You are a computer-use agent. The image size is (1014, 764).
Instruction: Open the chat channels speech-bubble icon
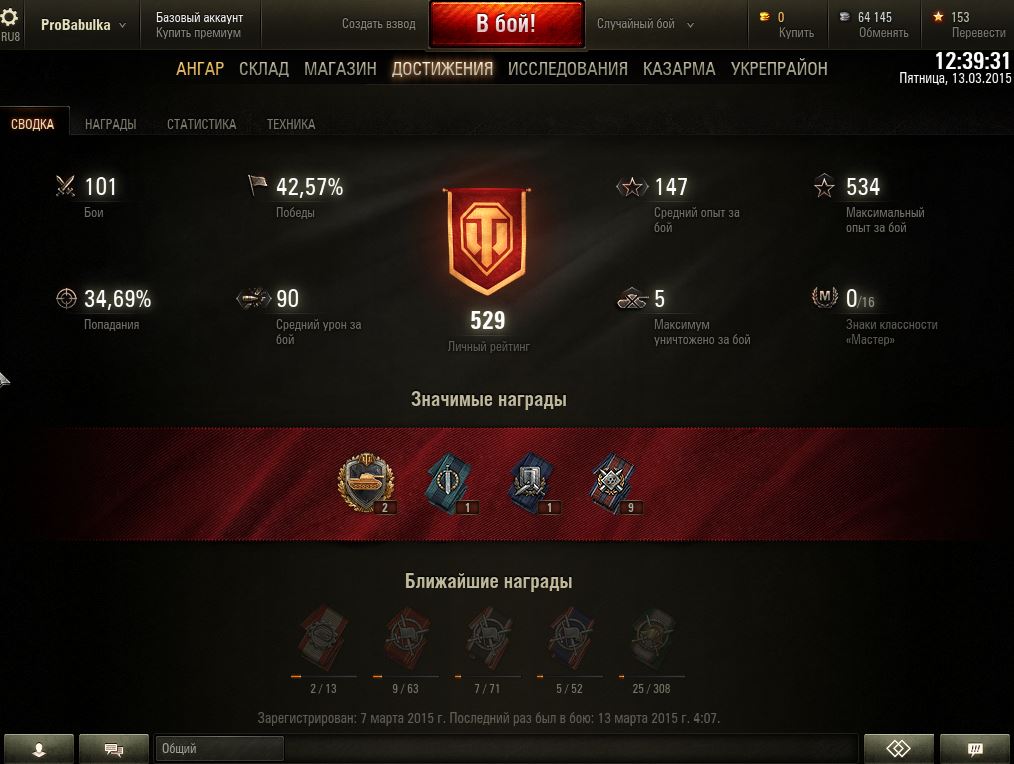coord(114,749)
